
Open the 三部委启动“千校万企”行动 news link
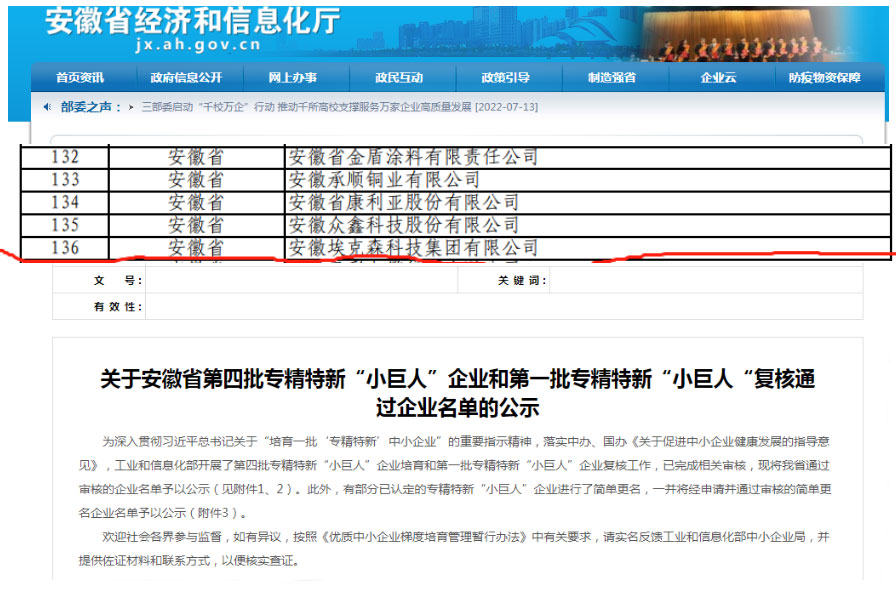pos(339,107)
